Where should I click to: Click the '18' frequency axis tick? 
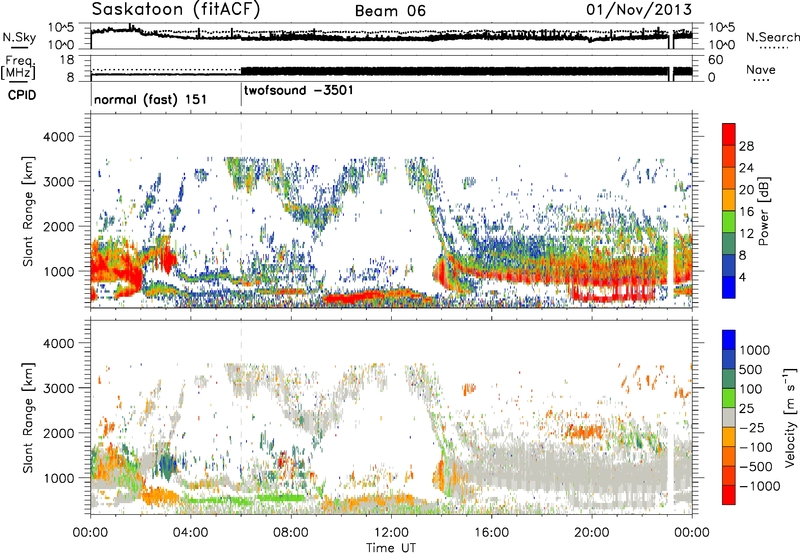67,60
